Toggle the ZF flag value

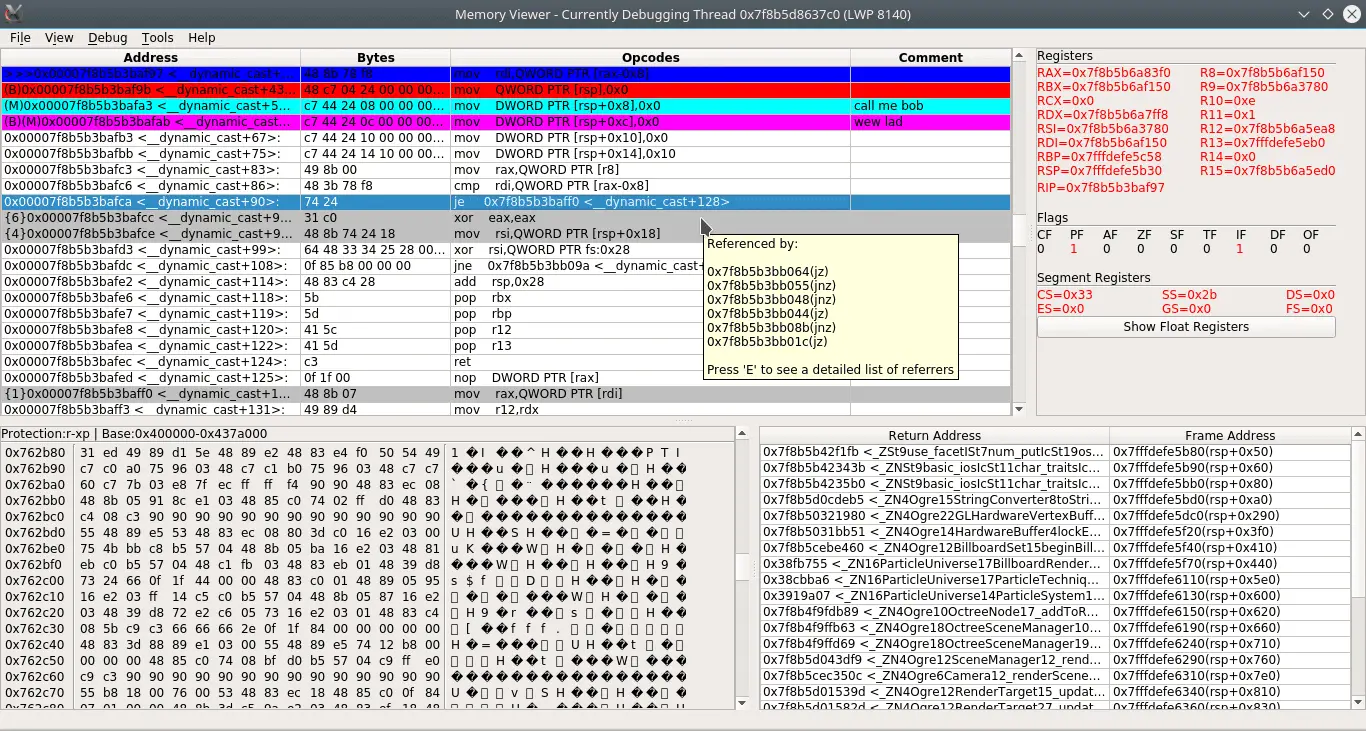(1141, 249)
